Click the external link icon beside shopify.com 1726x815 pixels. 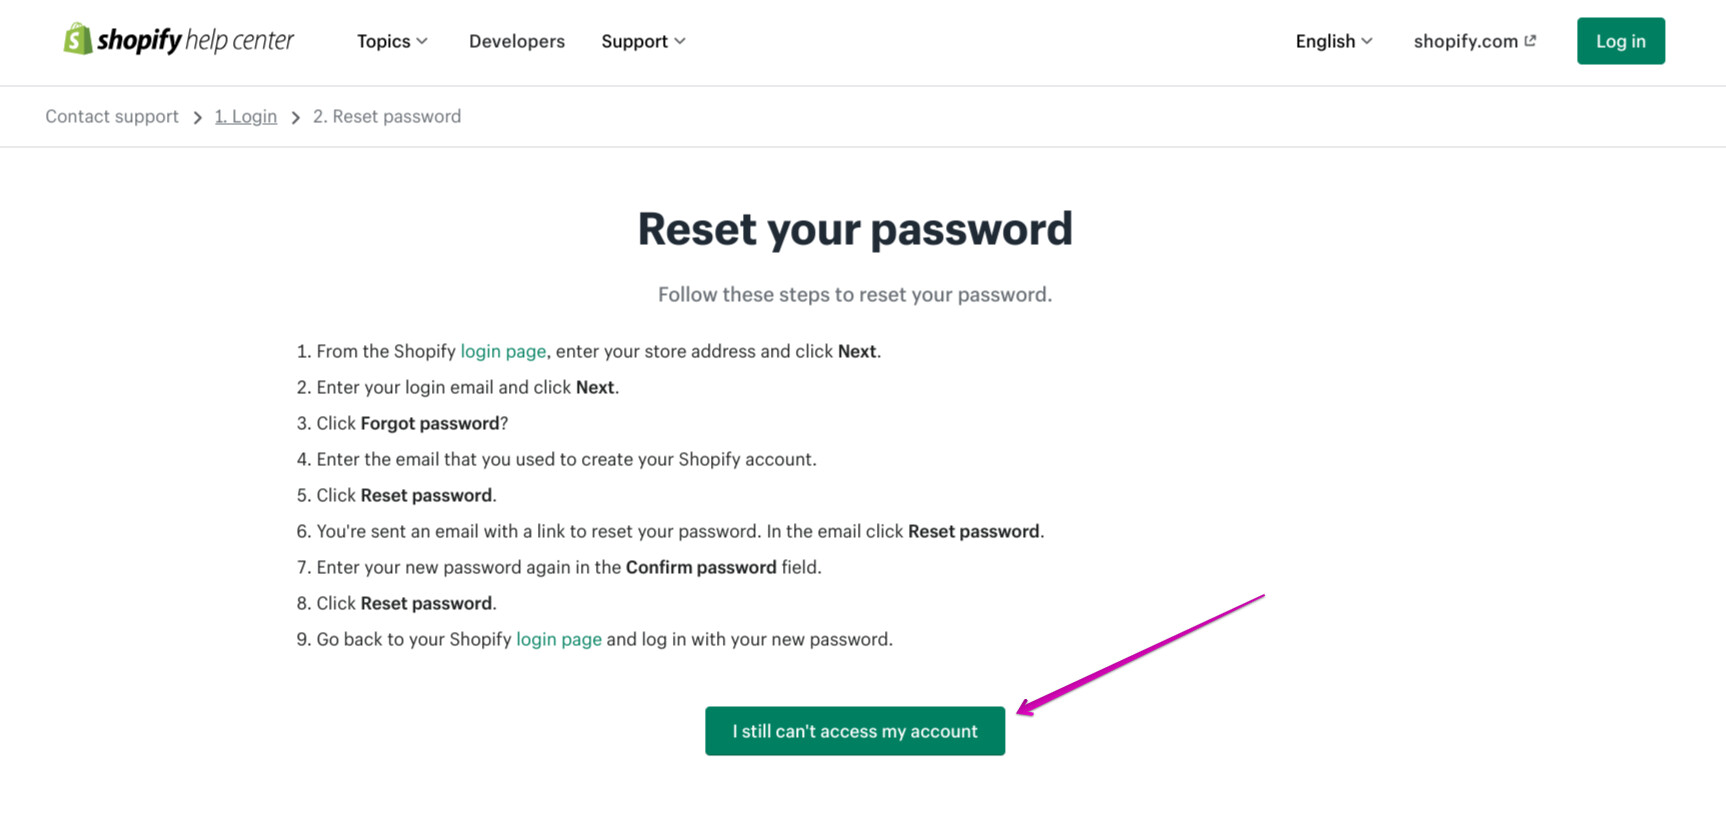(x=1530, y=41)
